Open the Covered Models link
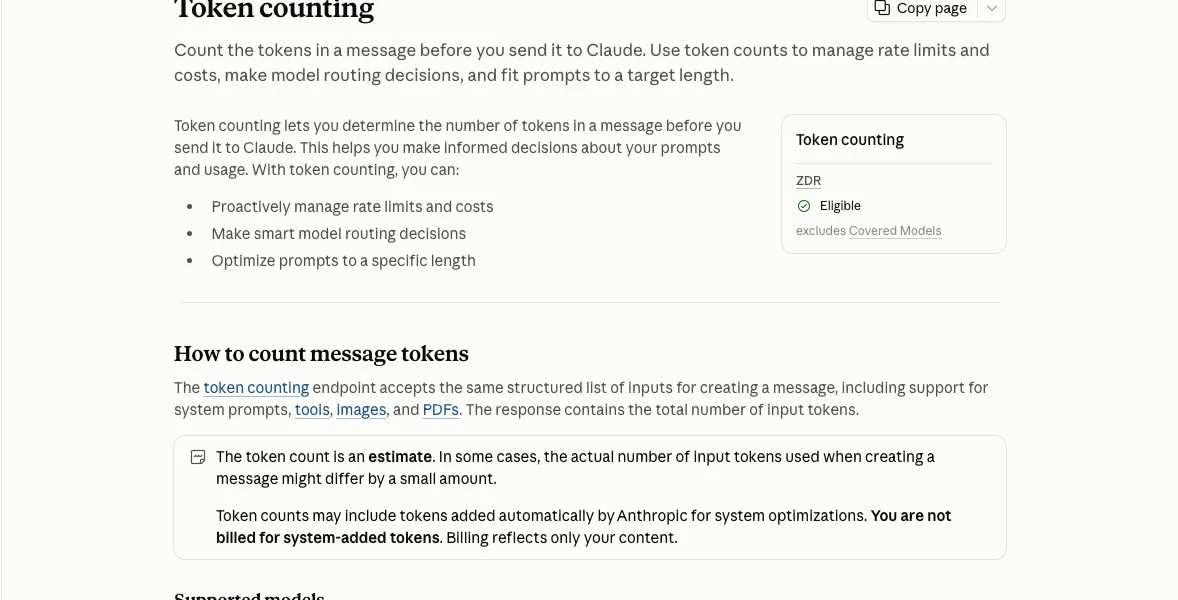The image size is (1178, 600). click(x=895, y=231)
